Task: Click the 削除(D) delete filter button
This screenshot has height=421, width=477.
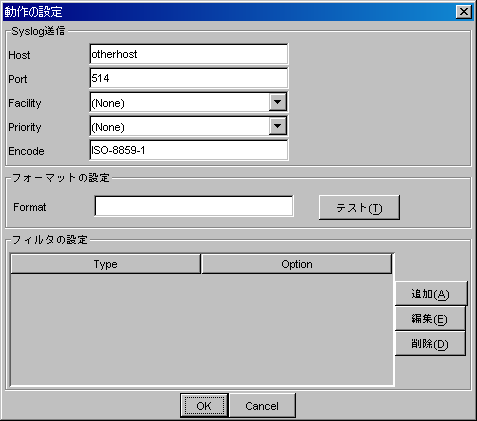Action: click(x=430, y=344)
